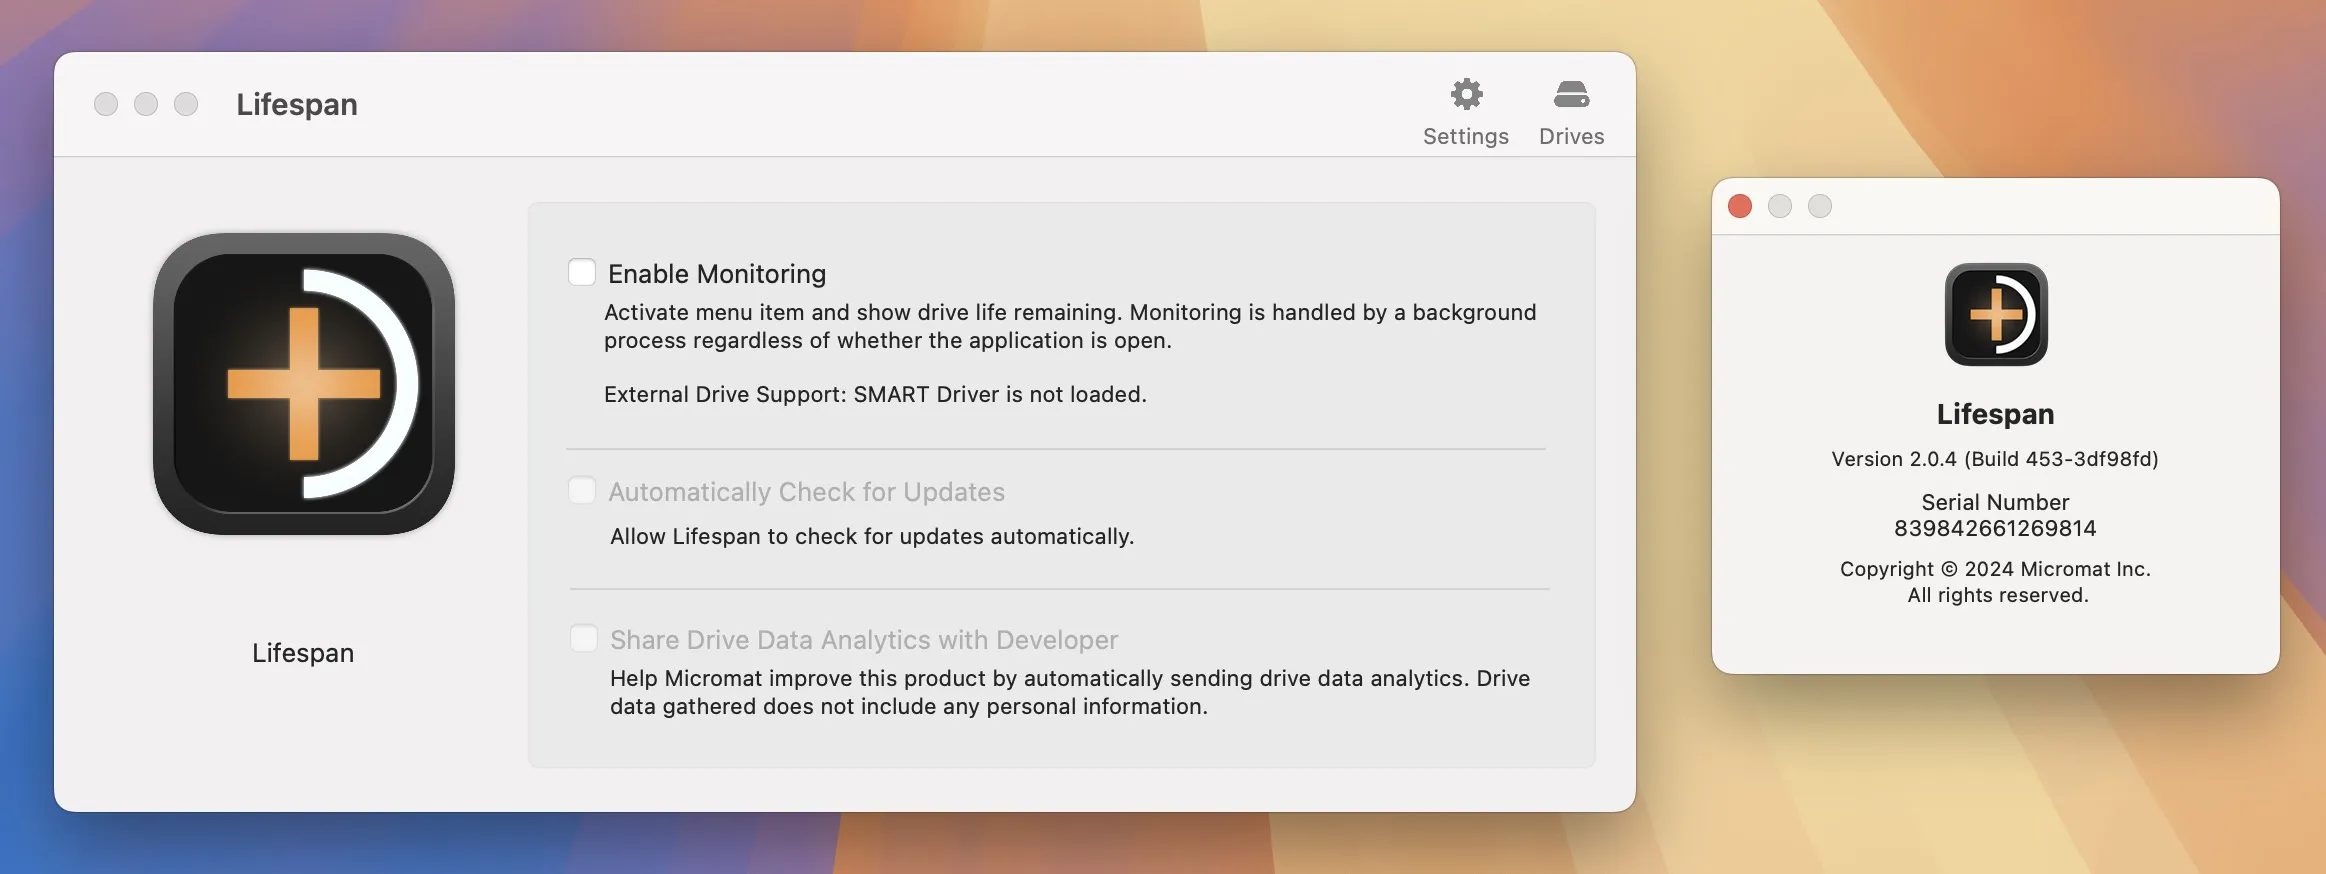Enable the Monitoring checkbox

[x=582, y=272]
